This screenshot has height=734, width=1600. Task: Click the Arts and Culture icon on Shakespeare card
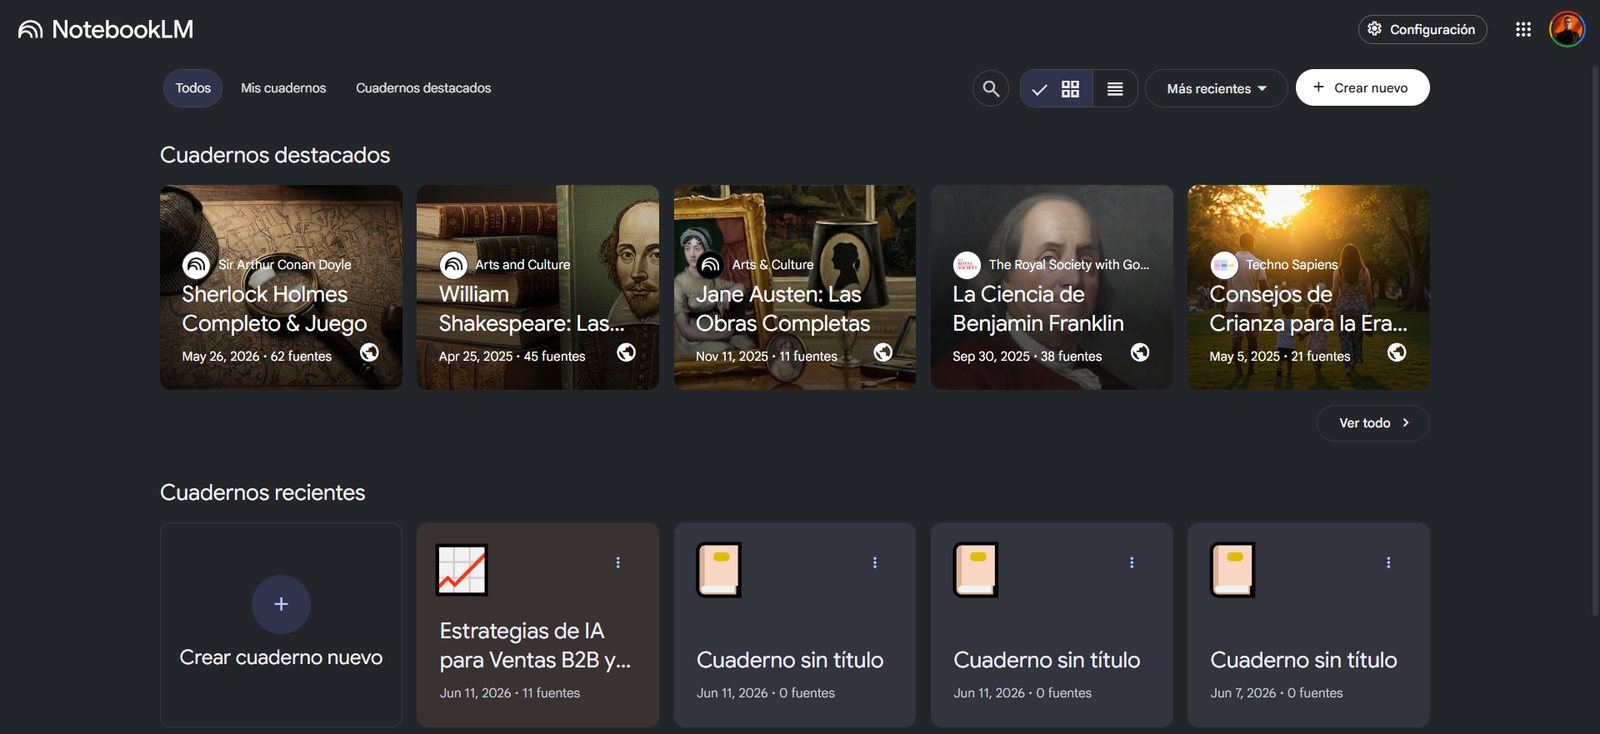coord(453,265)
